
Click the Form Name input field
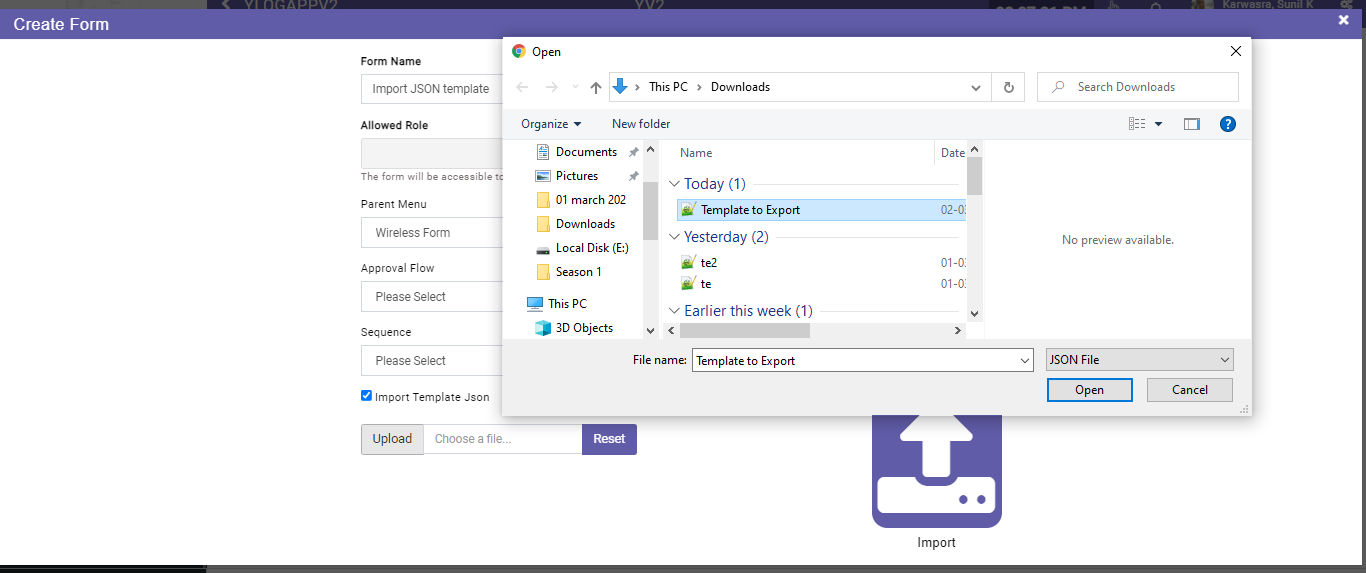point(431,89)
